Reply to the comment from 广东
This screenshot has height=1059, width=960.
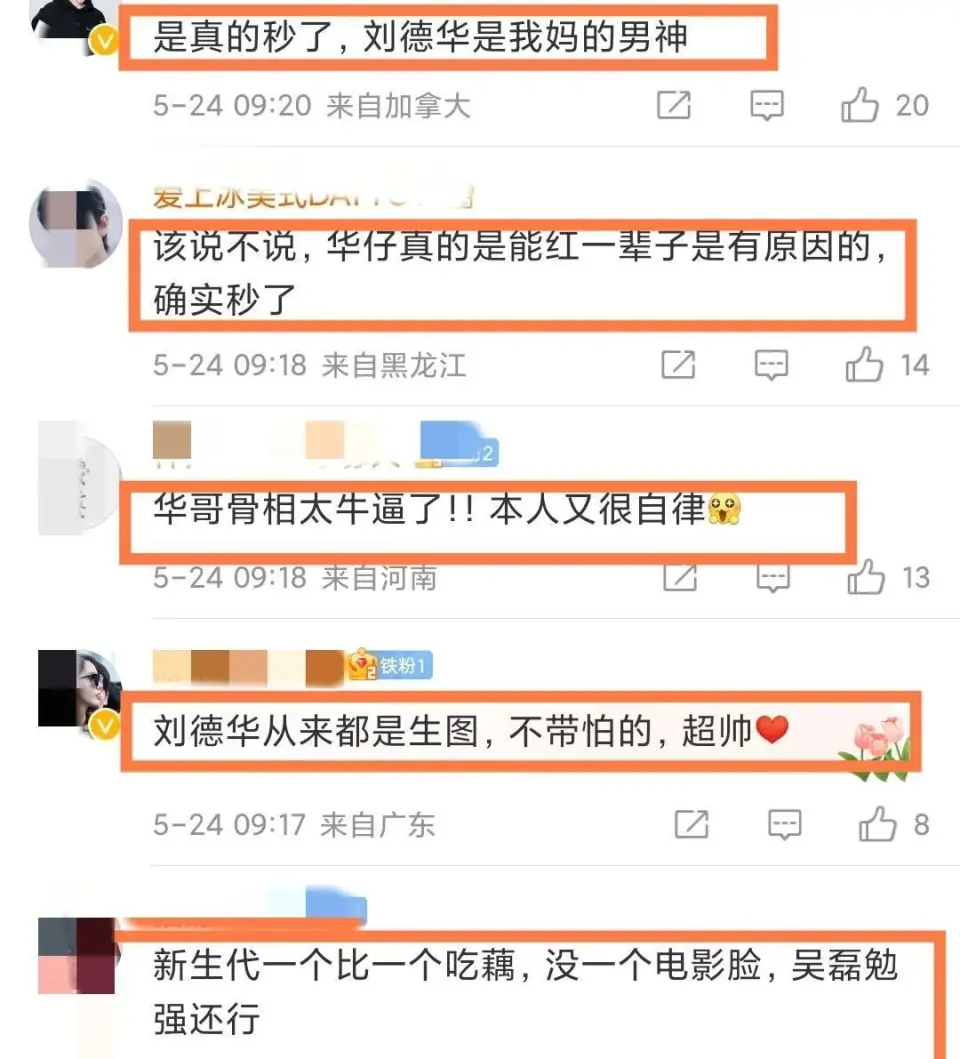pyautogui.click(x=784, y=825)
